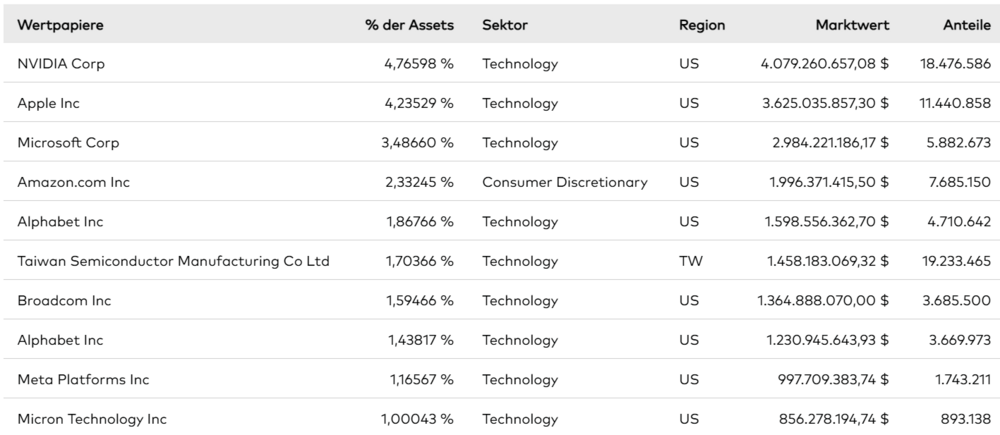Select the NVIDIA Corp holding

[x=61, y=64]
